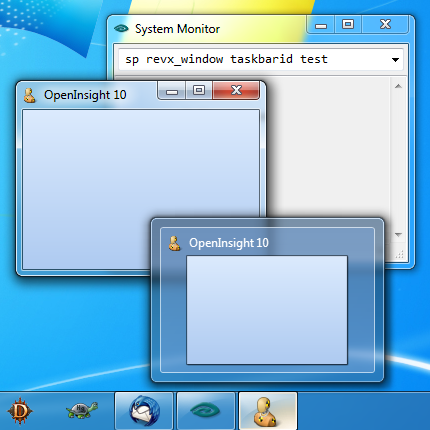Screen dimensions: 430x430
Task: Open the System Monitor command dropdown arrow
Action: click(x=395, y=60)
